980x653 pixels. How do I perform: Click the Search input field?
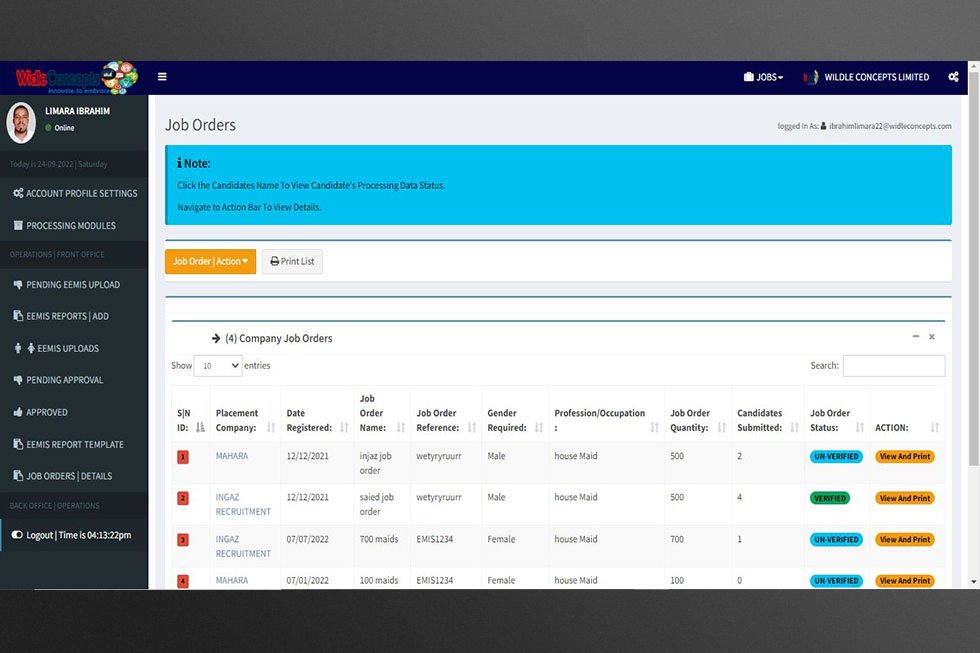[893, 366]
